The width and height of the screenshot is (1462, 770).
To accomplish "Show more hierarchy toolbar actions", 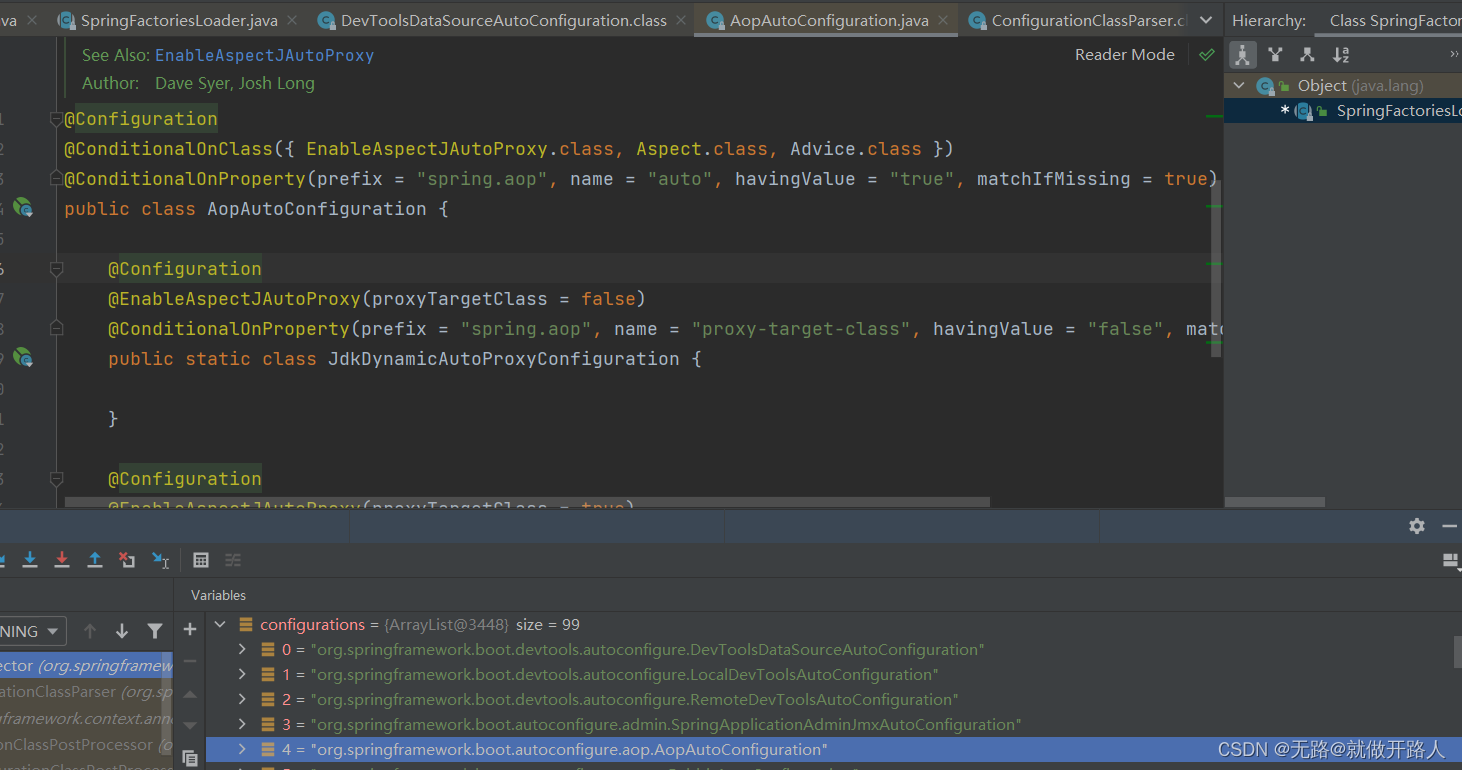I will pos(1454,55).
